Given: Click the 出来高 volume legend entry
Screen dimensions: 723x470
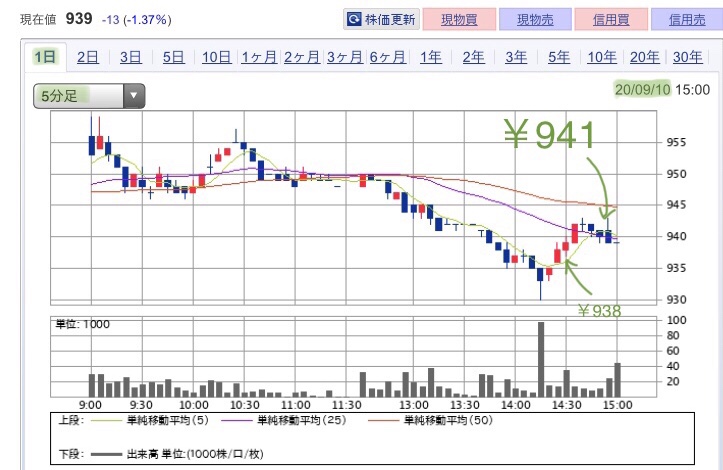Looking at the screenshot, I should click(177, 454).
